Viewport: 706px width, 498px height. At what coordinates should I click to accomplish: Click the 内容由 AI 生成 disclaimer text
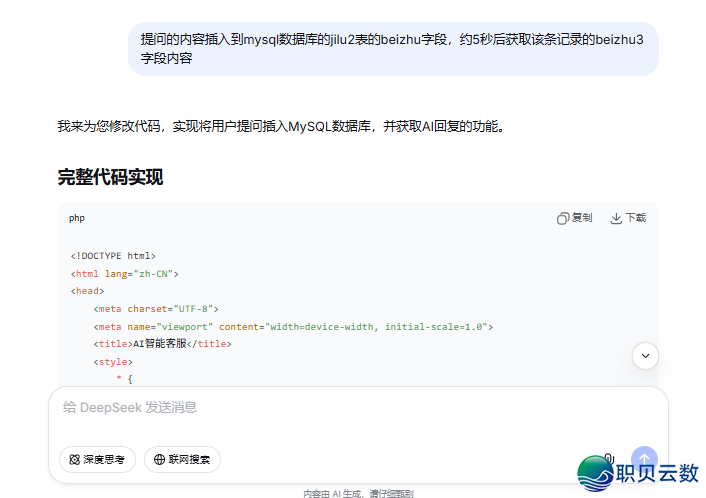[358, 493]
